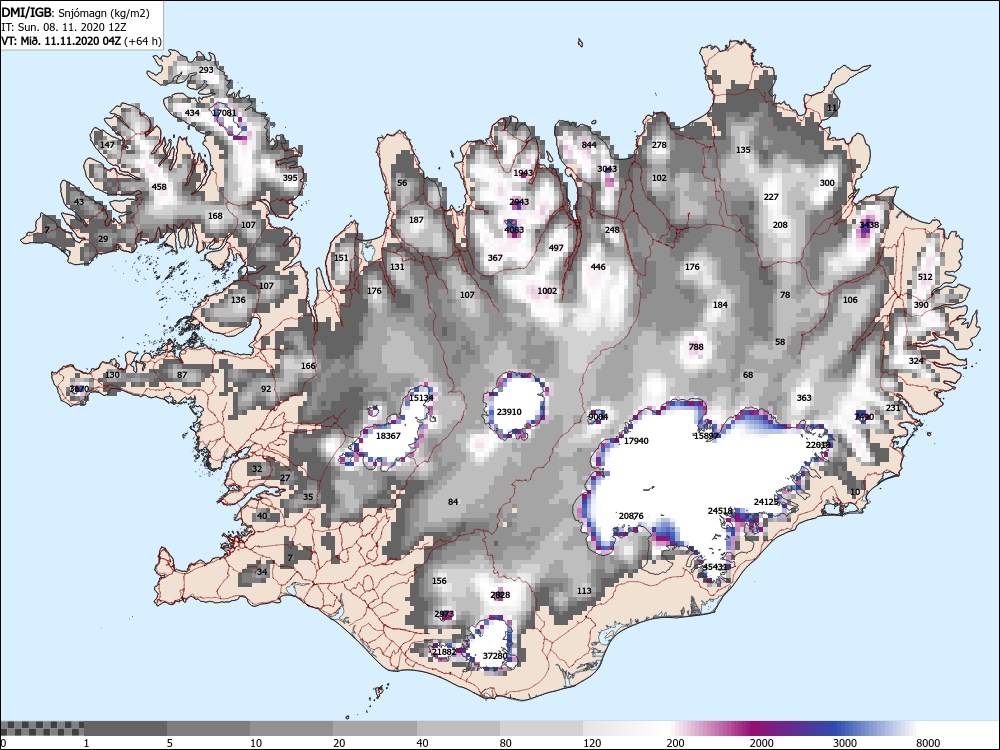Click the legend label '8000'
The height and width of the screenshot is (750, 1000).
pos(928,743)
